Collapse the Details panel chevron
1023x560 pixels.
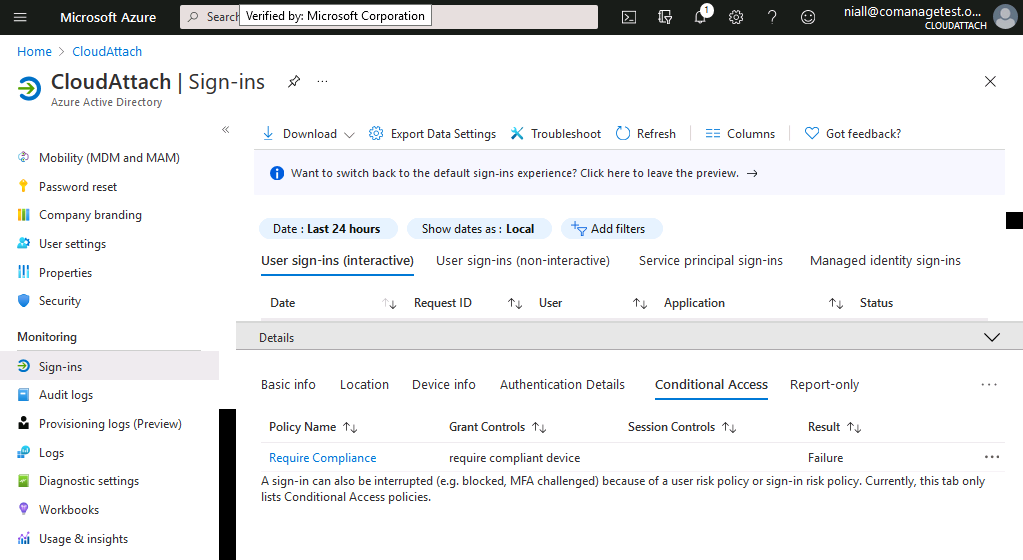(992, 337)
